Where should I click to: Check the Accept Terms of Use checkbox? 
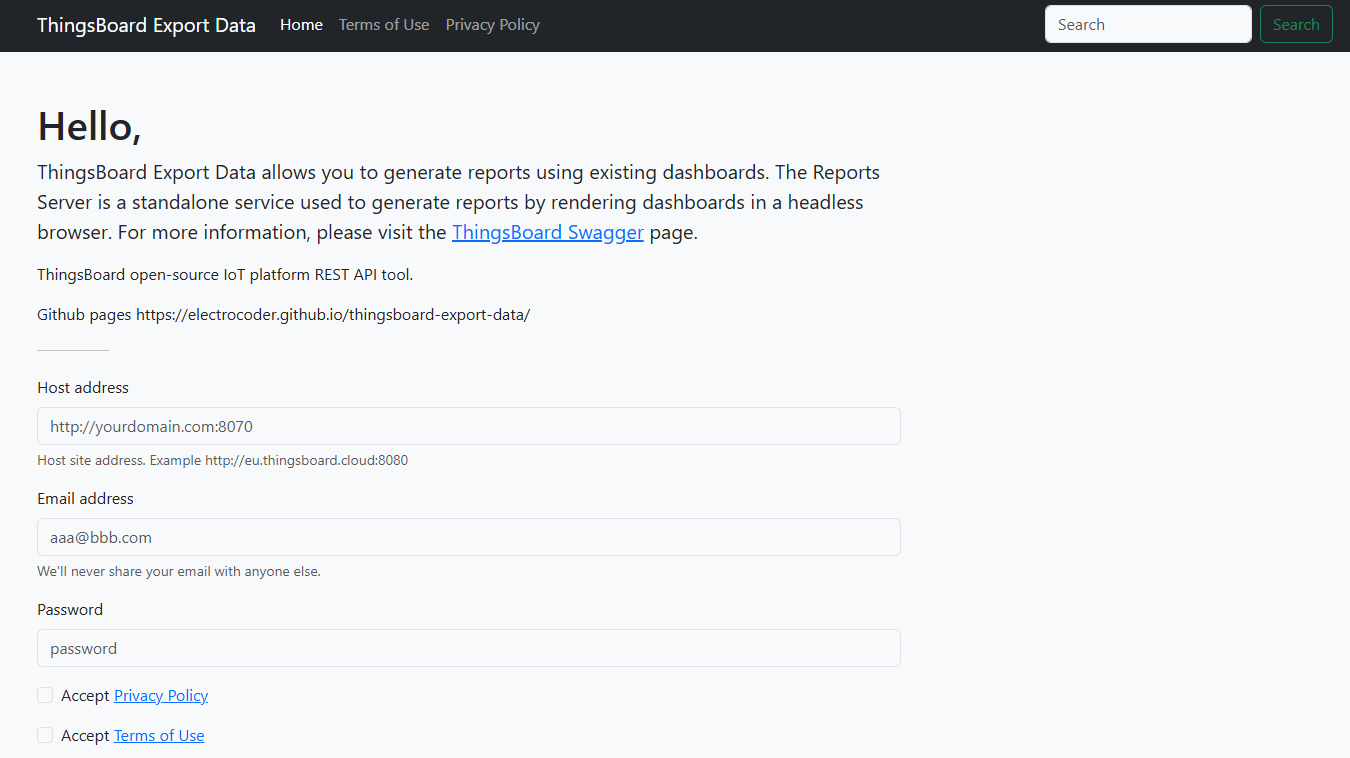[x=45, y=734]
